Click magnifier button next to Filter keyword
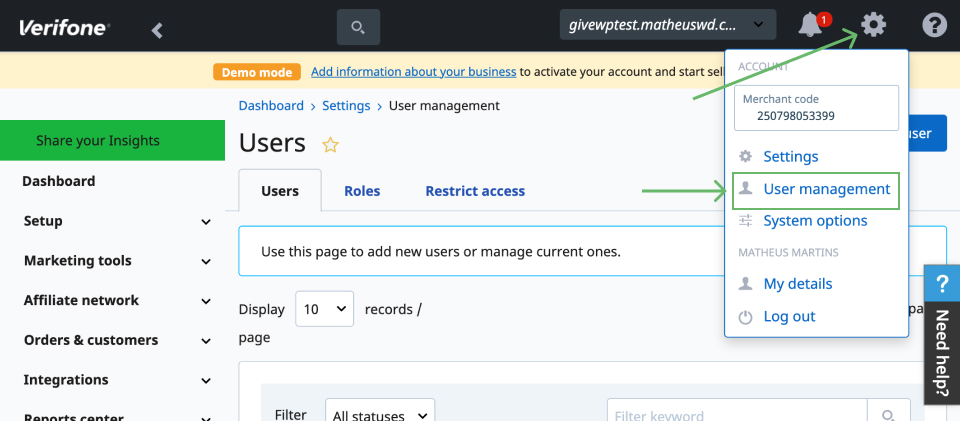This screenshot has height=421, width=960. [888, 415]
